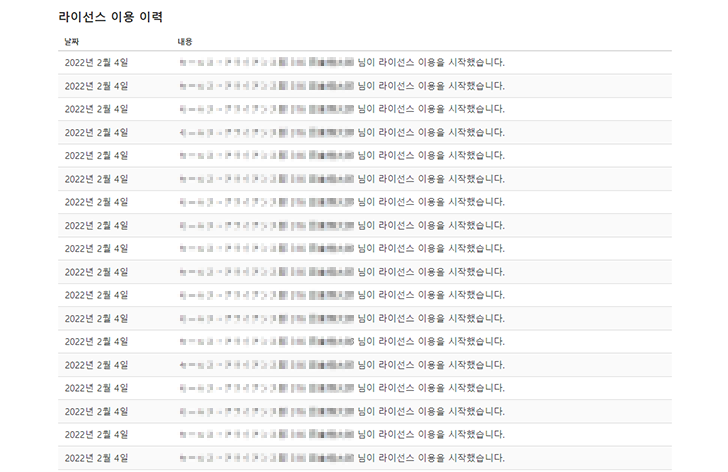Click the blurred user name in the first row
The image size is (728, 472).
266,62
